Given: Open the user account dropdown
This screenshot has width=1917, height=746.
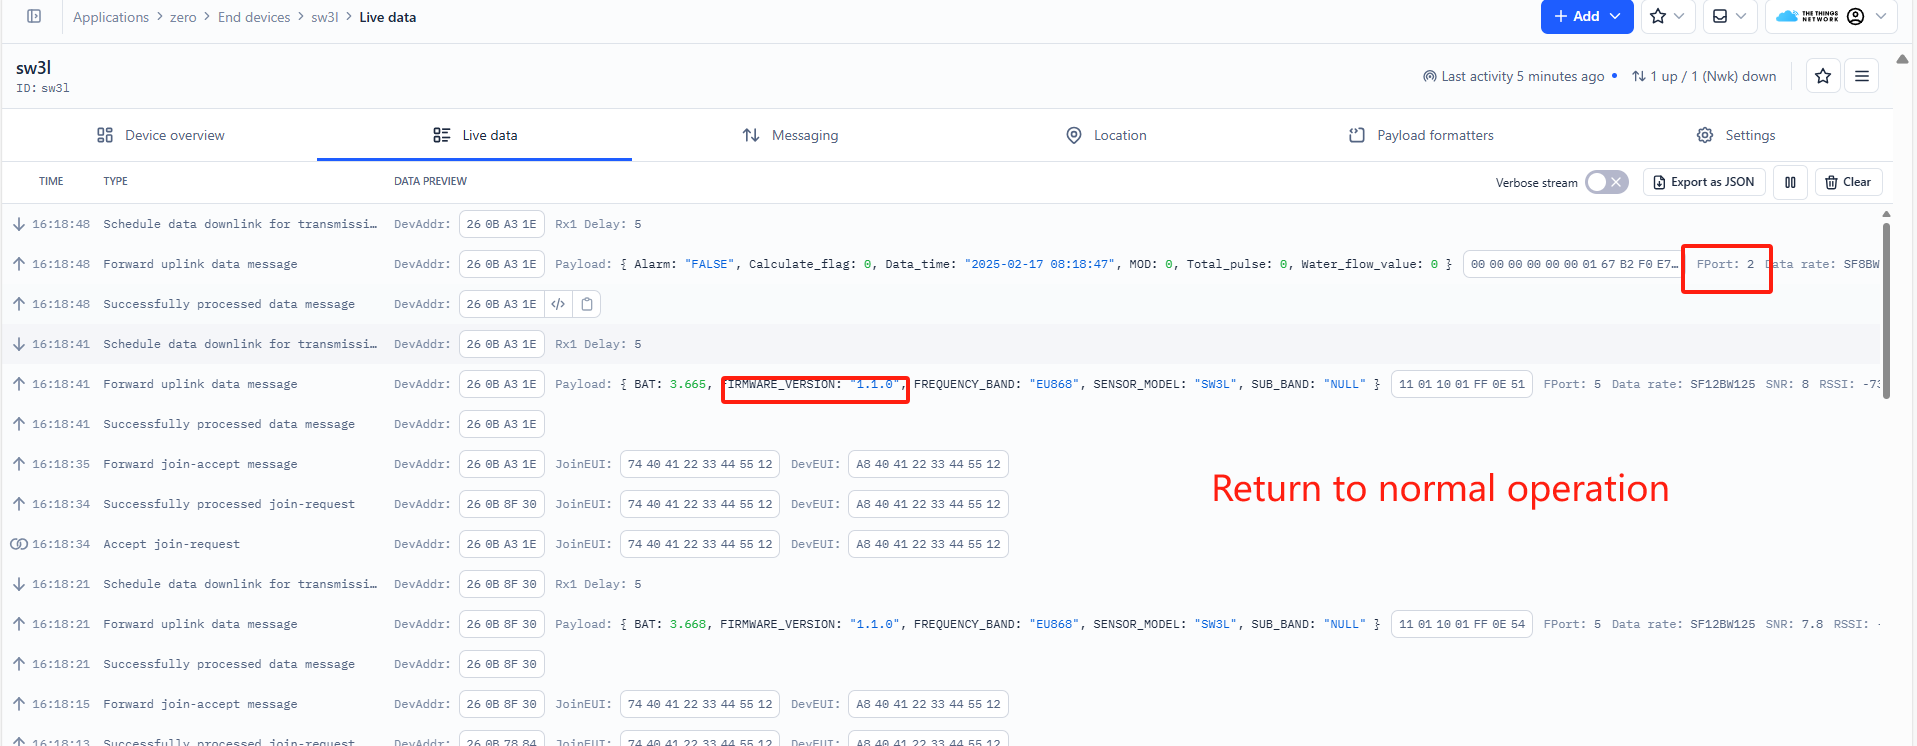Looking at the screenshot, I should [x=1866, y=16].
